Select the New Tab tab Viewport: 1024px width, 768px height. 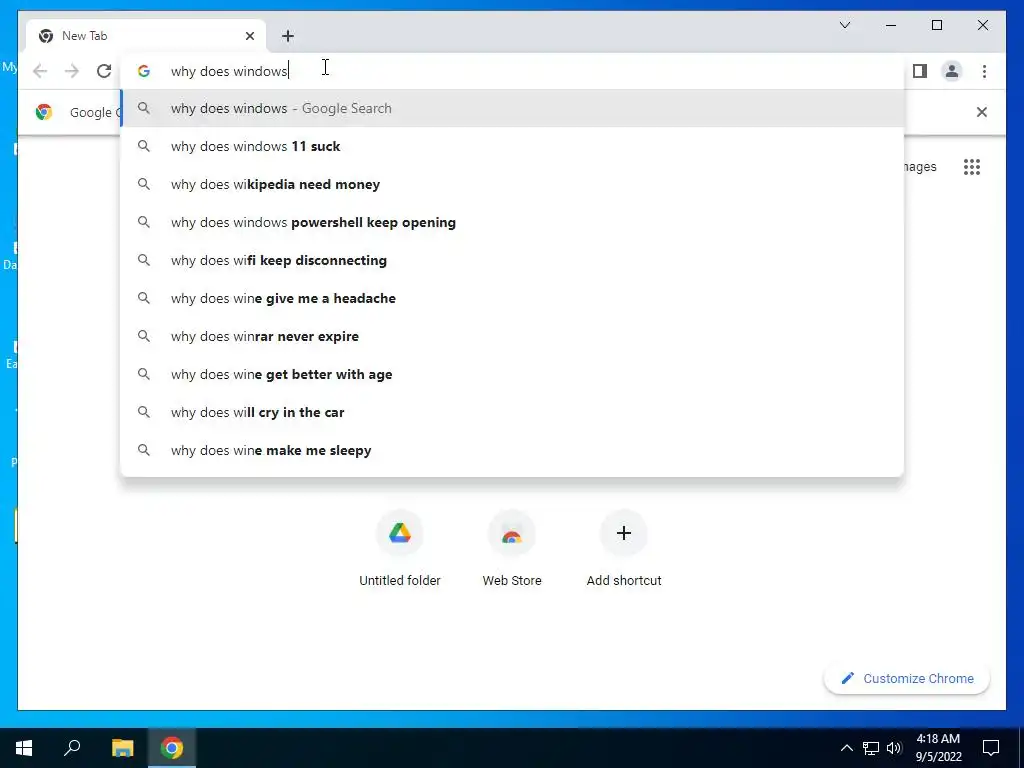tap(146, 36)
